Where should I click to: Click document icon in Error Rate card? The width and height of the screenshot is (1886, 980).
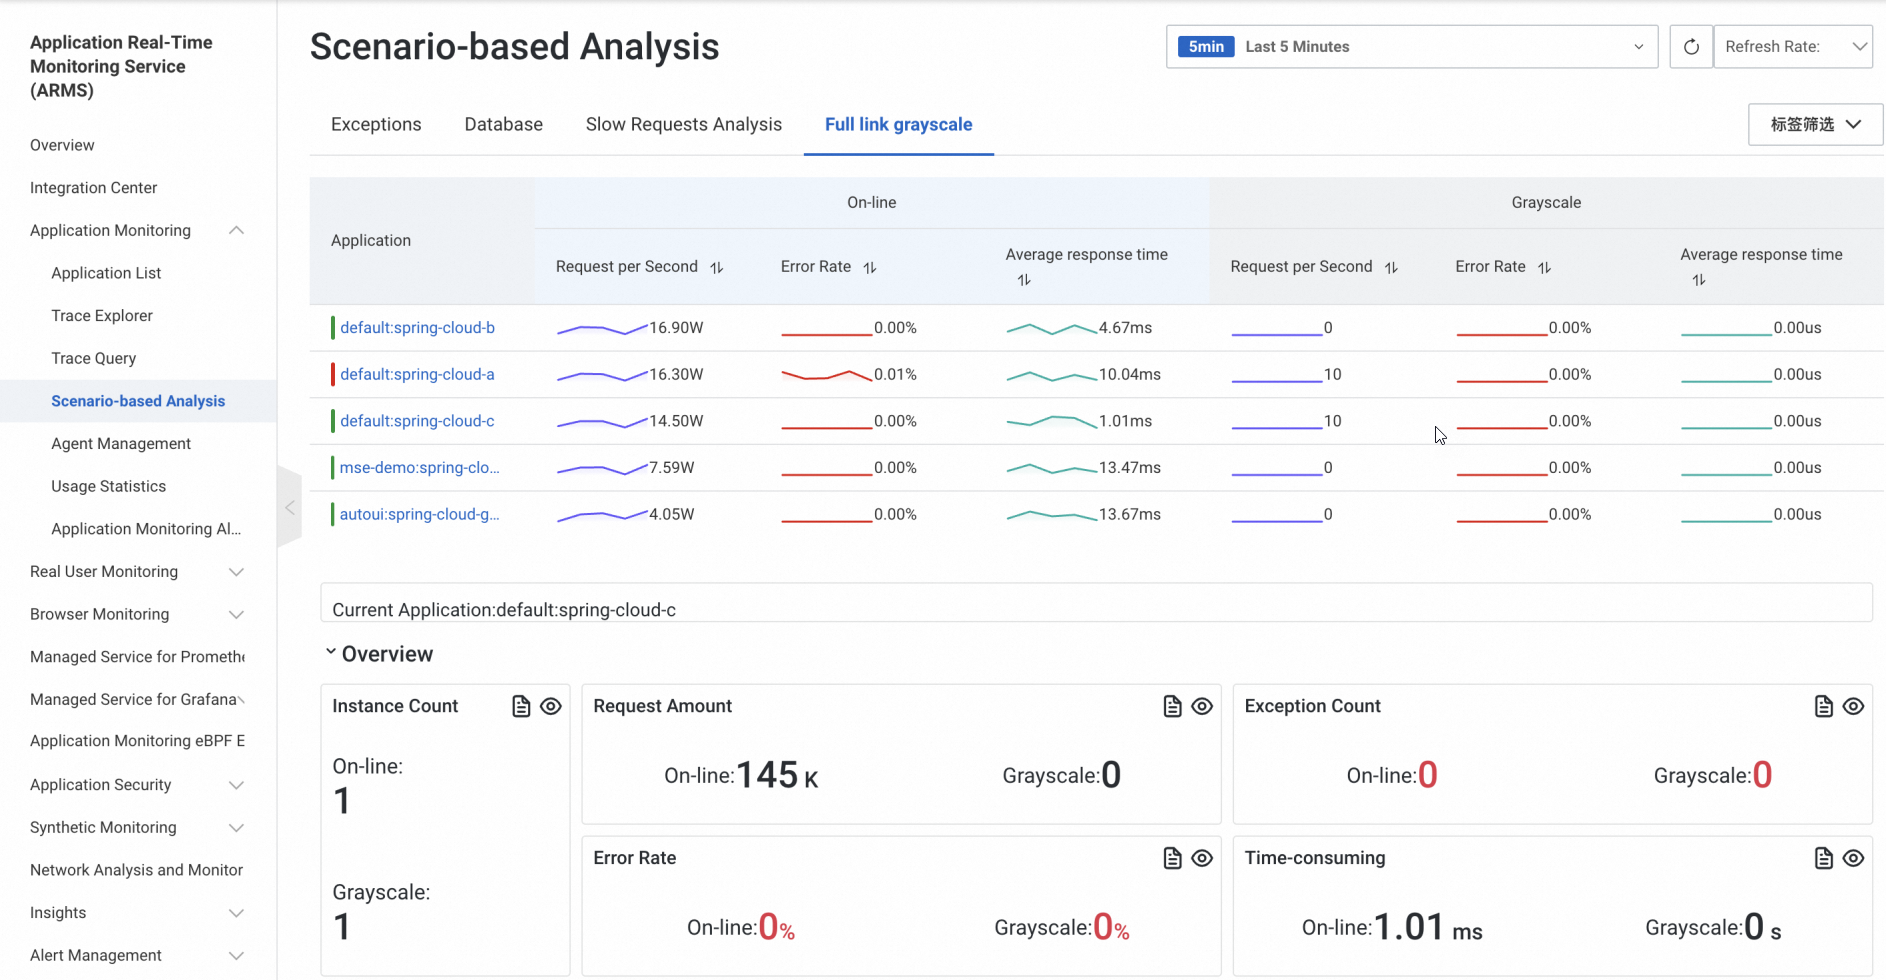pyautogui.click(x=1172, y=858)
